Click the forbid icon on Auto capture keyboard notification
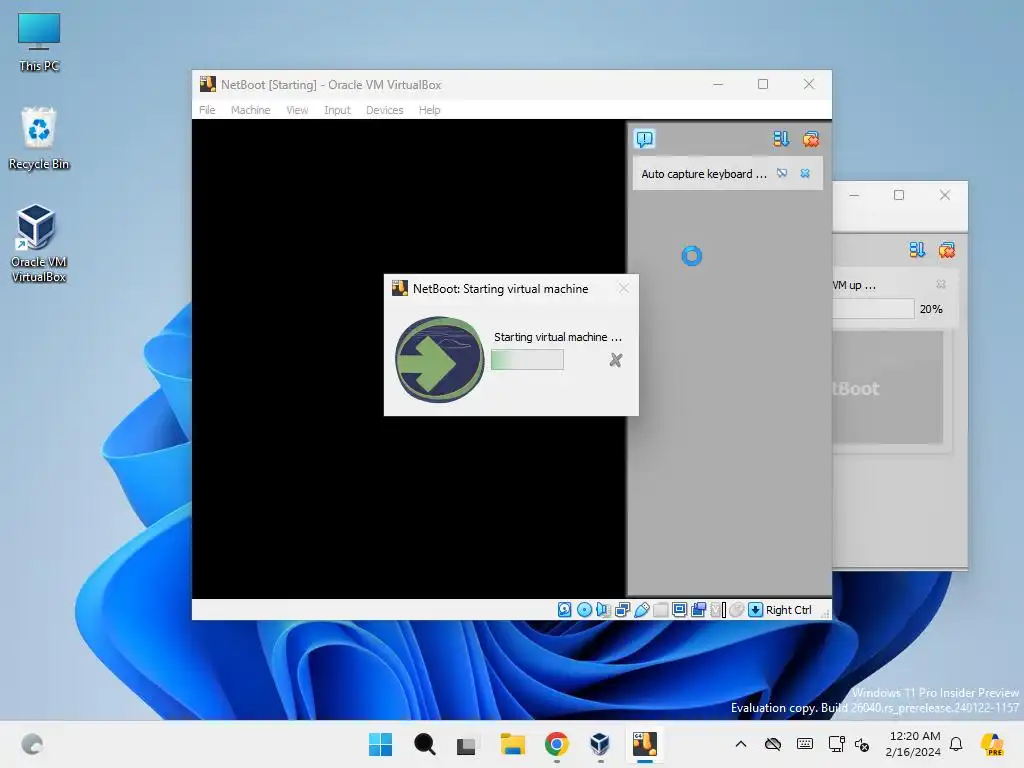 click(782, 173)
